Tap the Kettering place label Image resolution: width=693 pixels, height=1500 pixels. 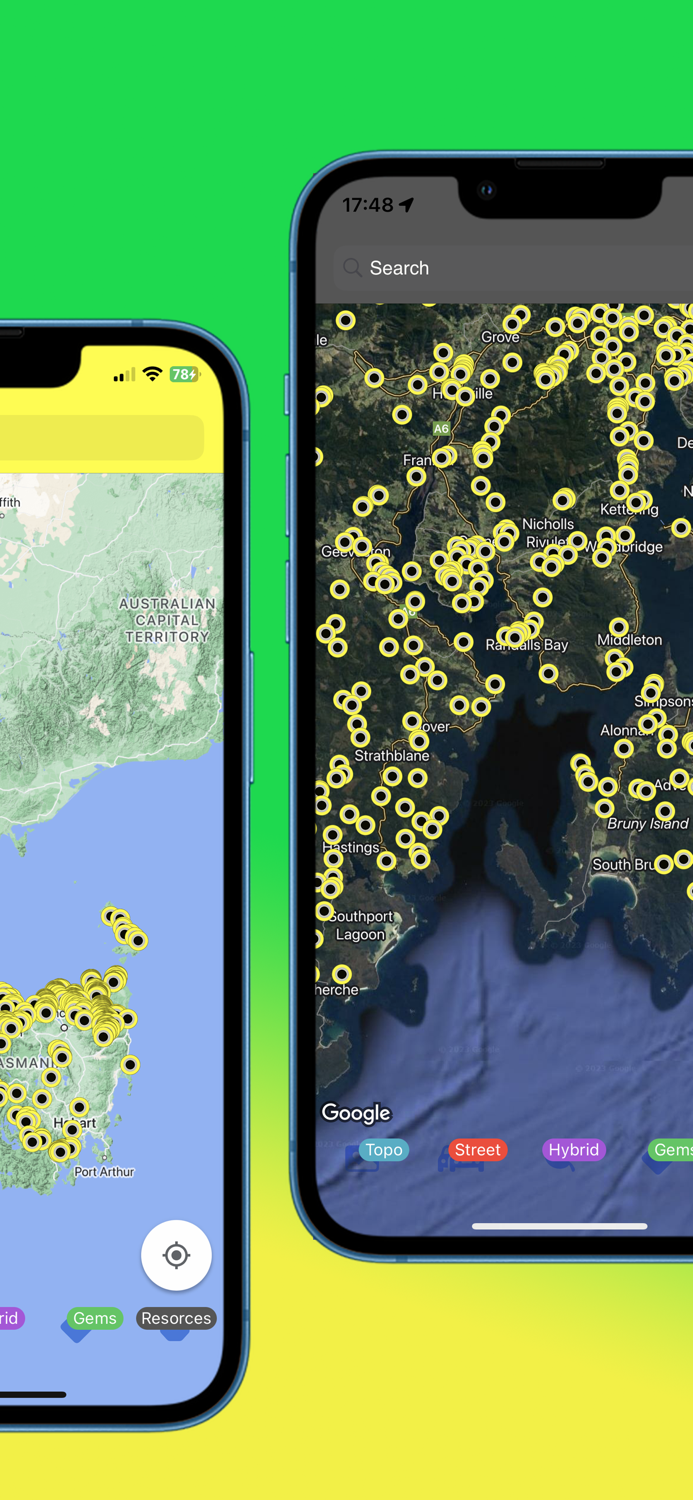click(629, 509)
